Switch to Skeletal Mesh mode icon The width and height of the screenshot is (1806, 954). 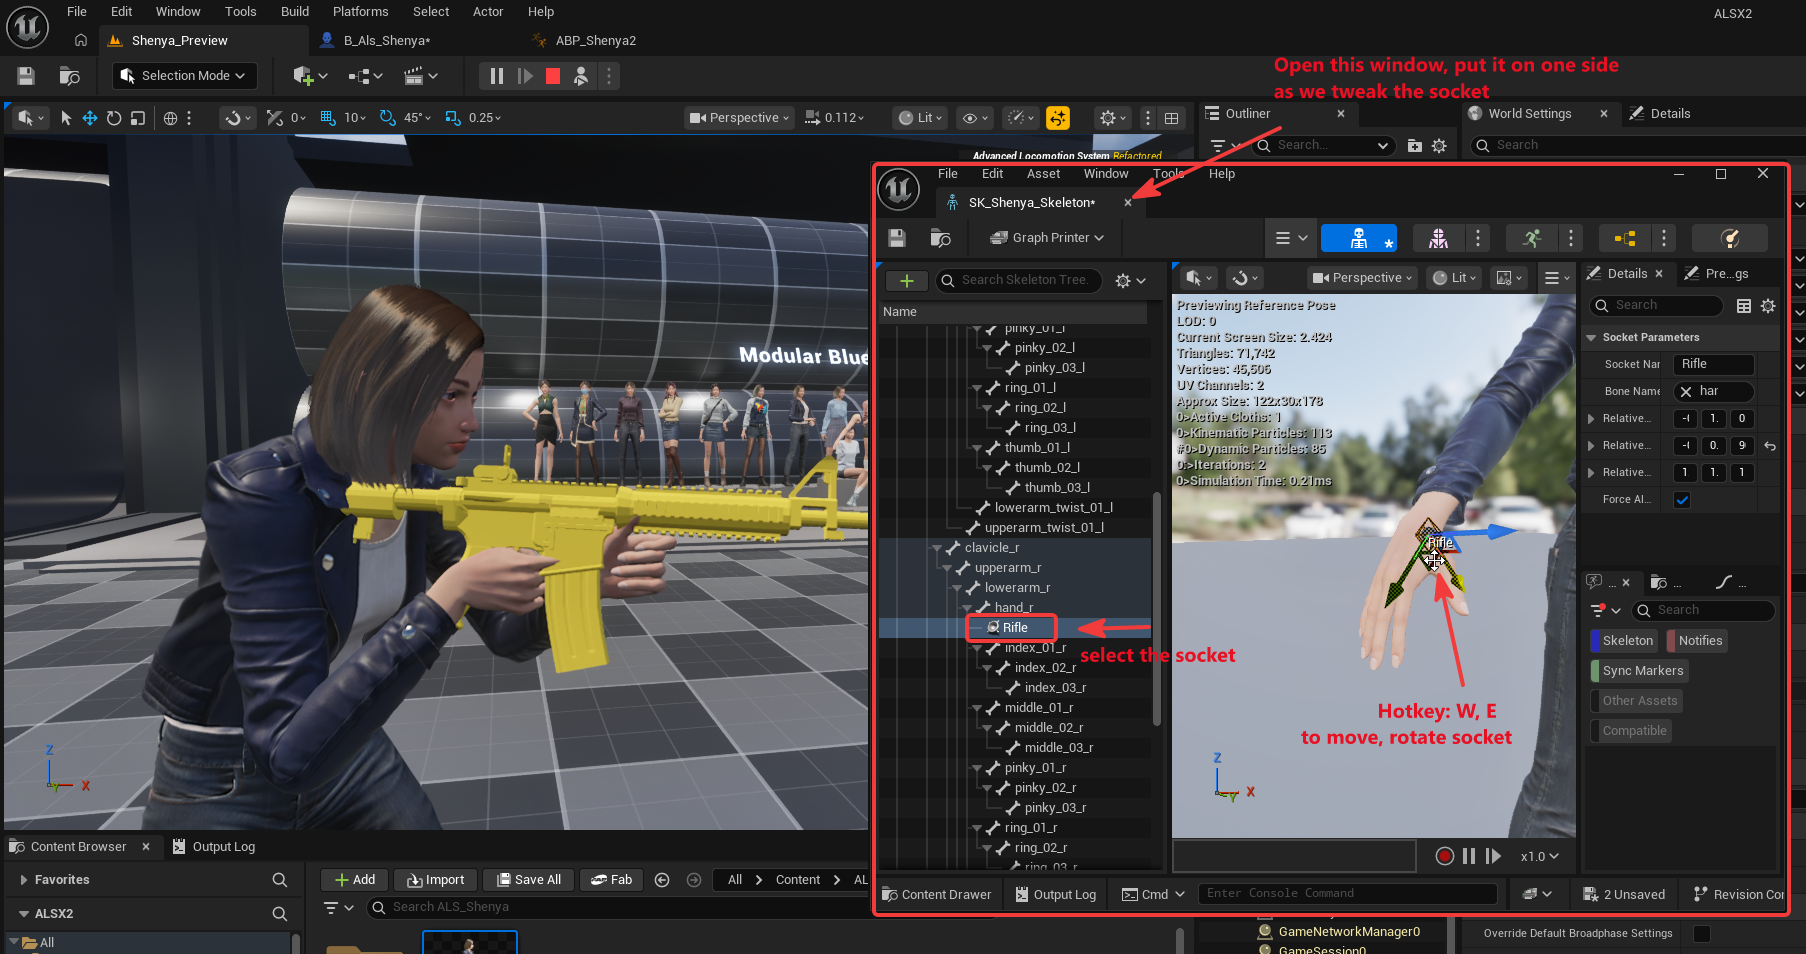coord(1438,238)
